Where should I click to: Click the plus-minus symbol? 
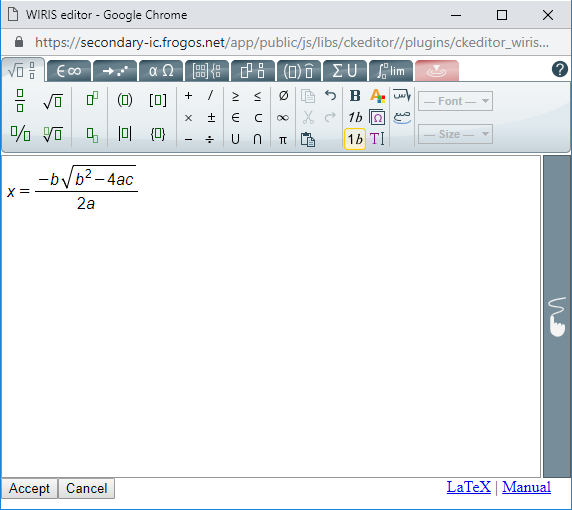(x=211, y=118)
